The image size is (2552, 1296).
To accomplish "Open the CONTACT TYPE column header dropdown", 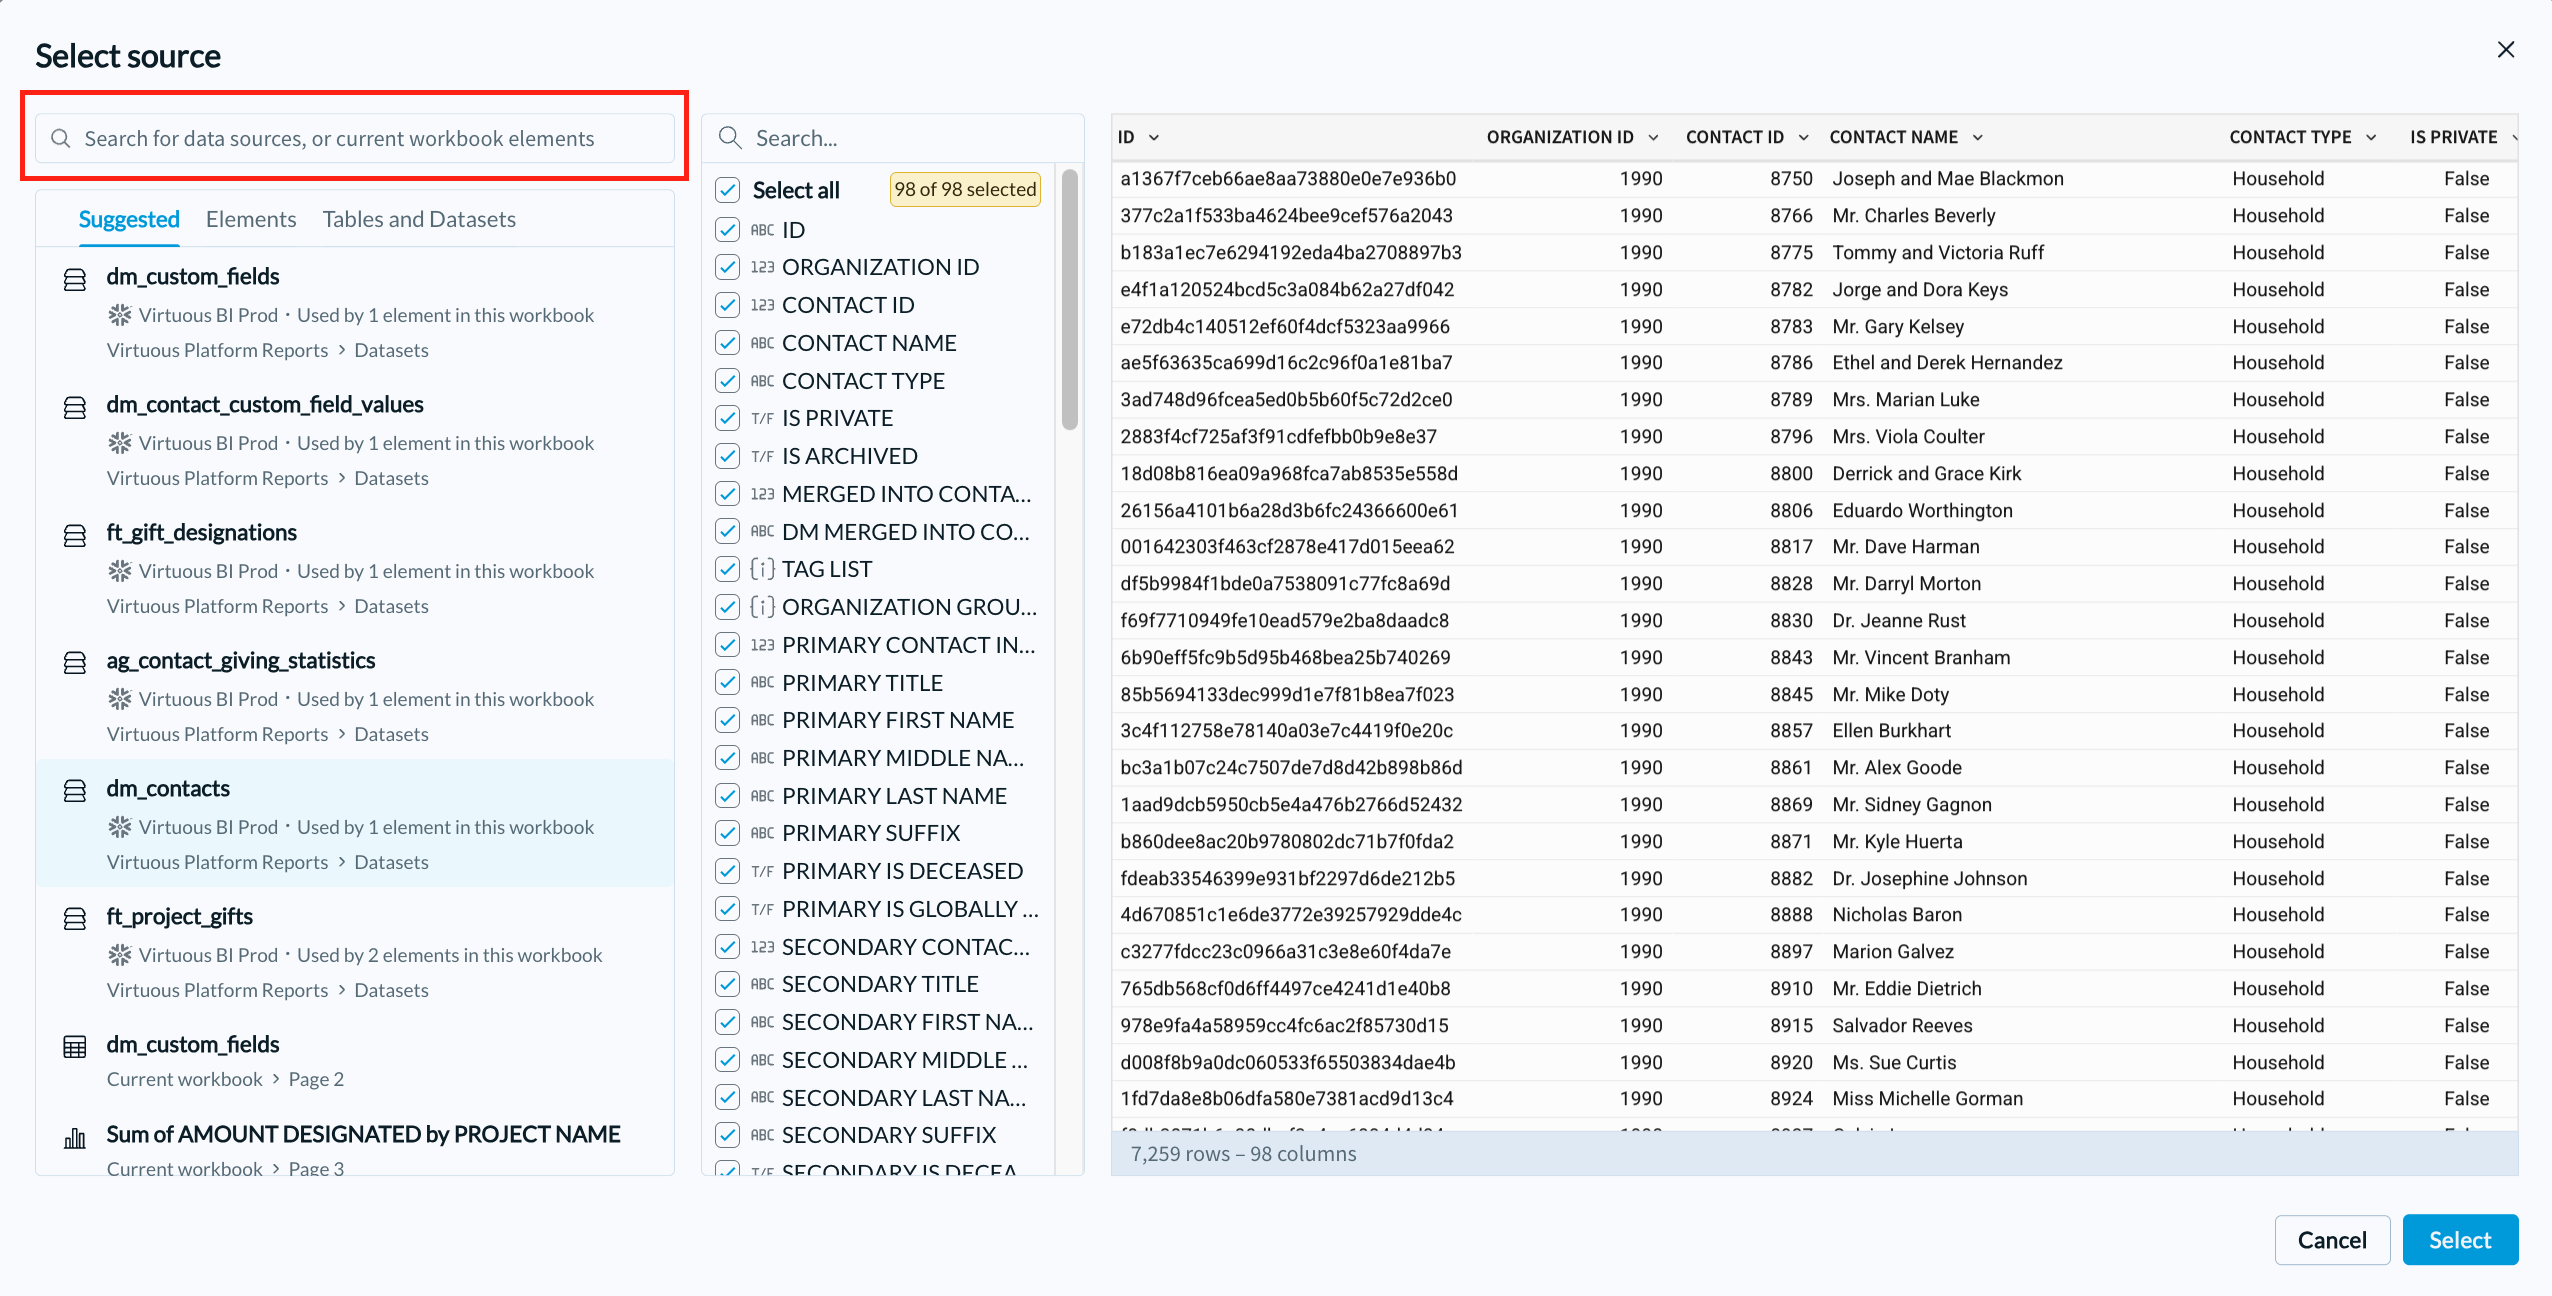I will [x=2371, y=137].
